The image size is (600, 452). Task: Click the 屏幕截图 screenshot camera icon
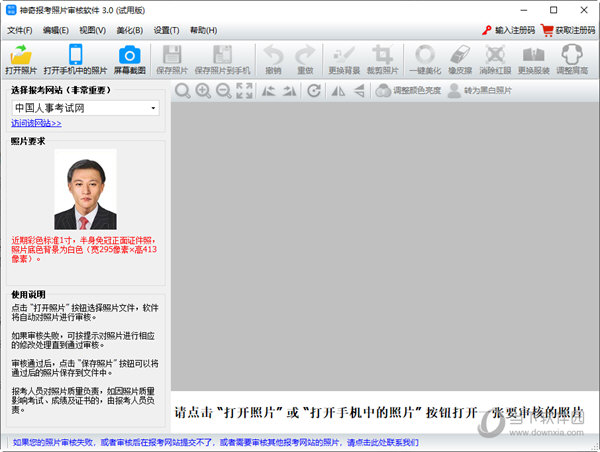pyautogui.click(x=128, y=55)
